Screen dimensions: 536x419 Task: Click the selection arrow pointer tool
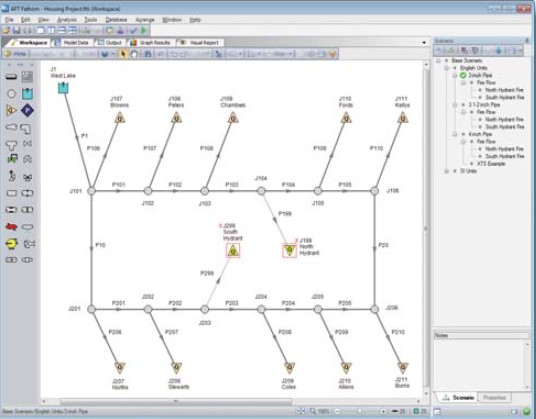[x=123, y=54]
